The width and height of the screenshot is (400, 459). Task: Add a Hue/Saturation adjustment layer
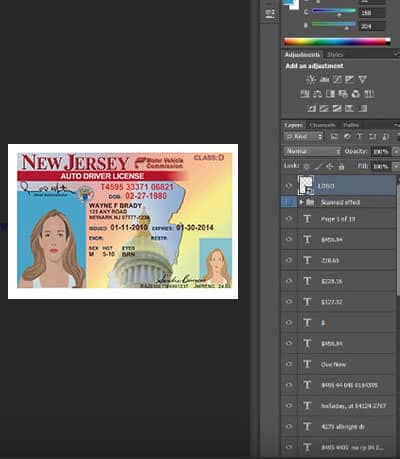click(x=305, y=94)
